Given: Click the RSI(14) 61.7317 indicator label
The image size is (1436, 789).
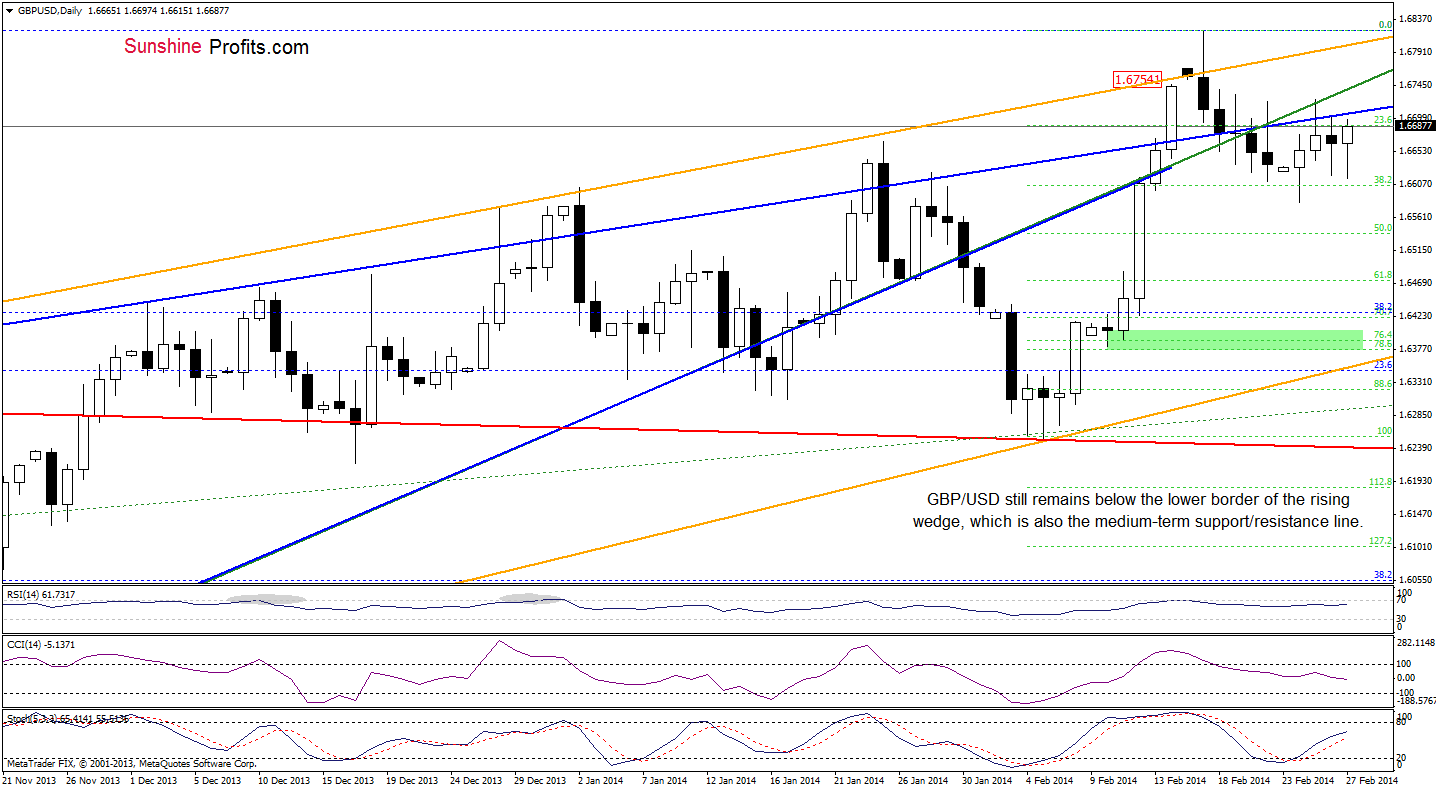Looking at the screenshot, I should pos(41,594).
